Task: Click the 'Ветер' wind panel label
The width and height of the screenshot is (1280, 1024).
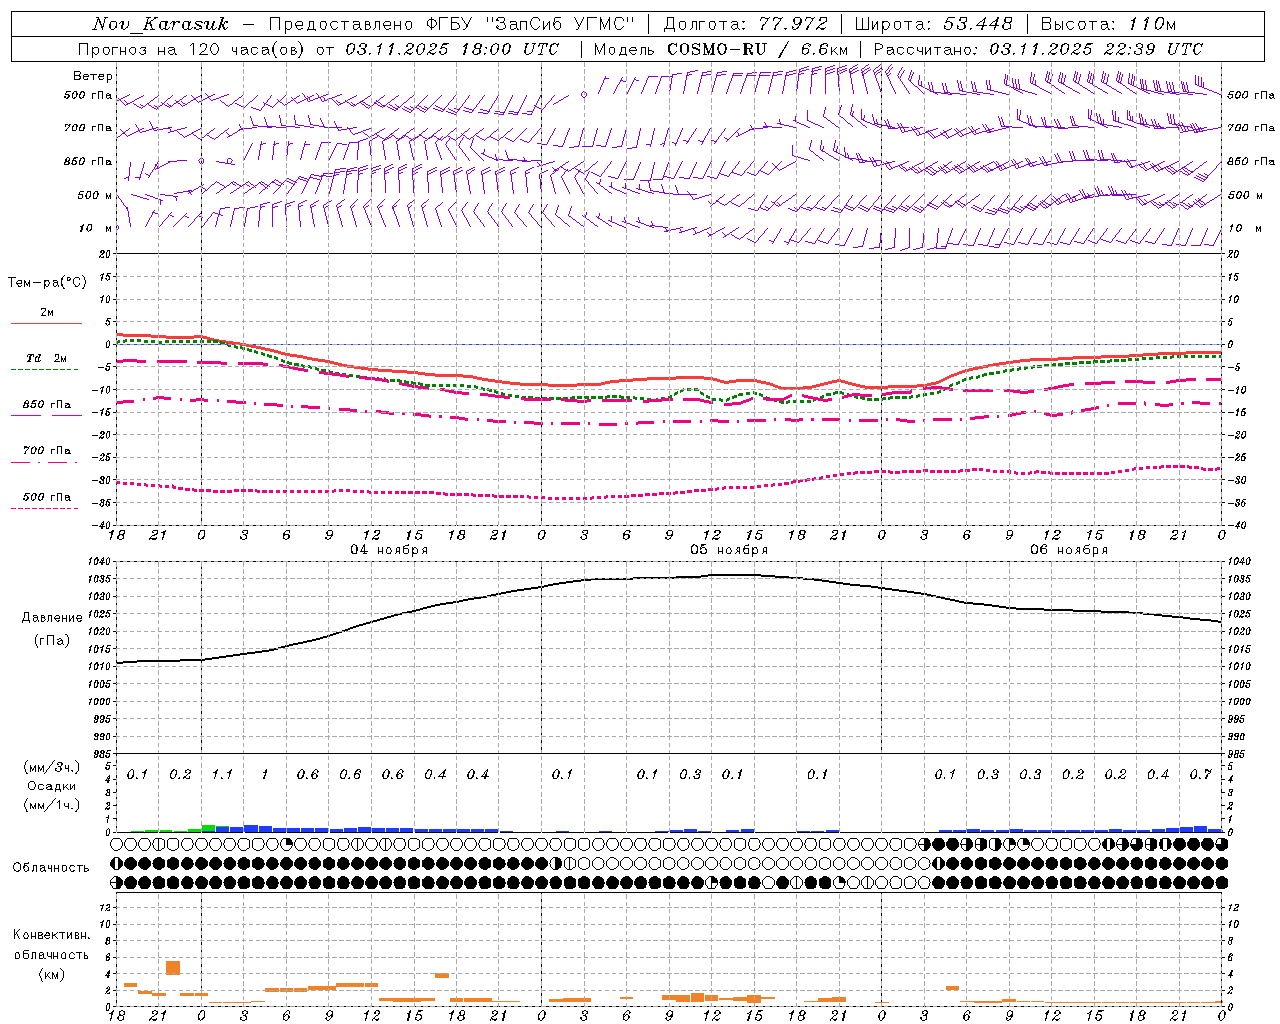Action: pos(93,76)
